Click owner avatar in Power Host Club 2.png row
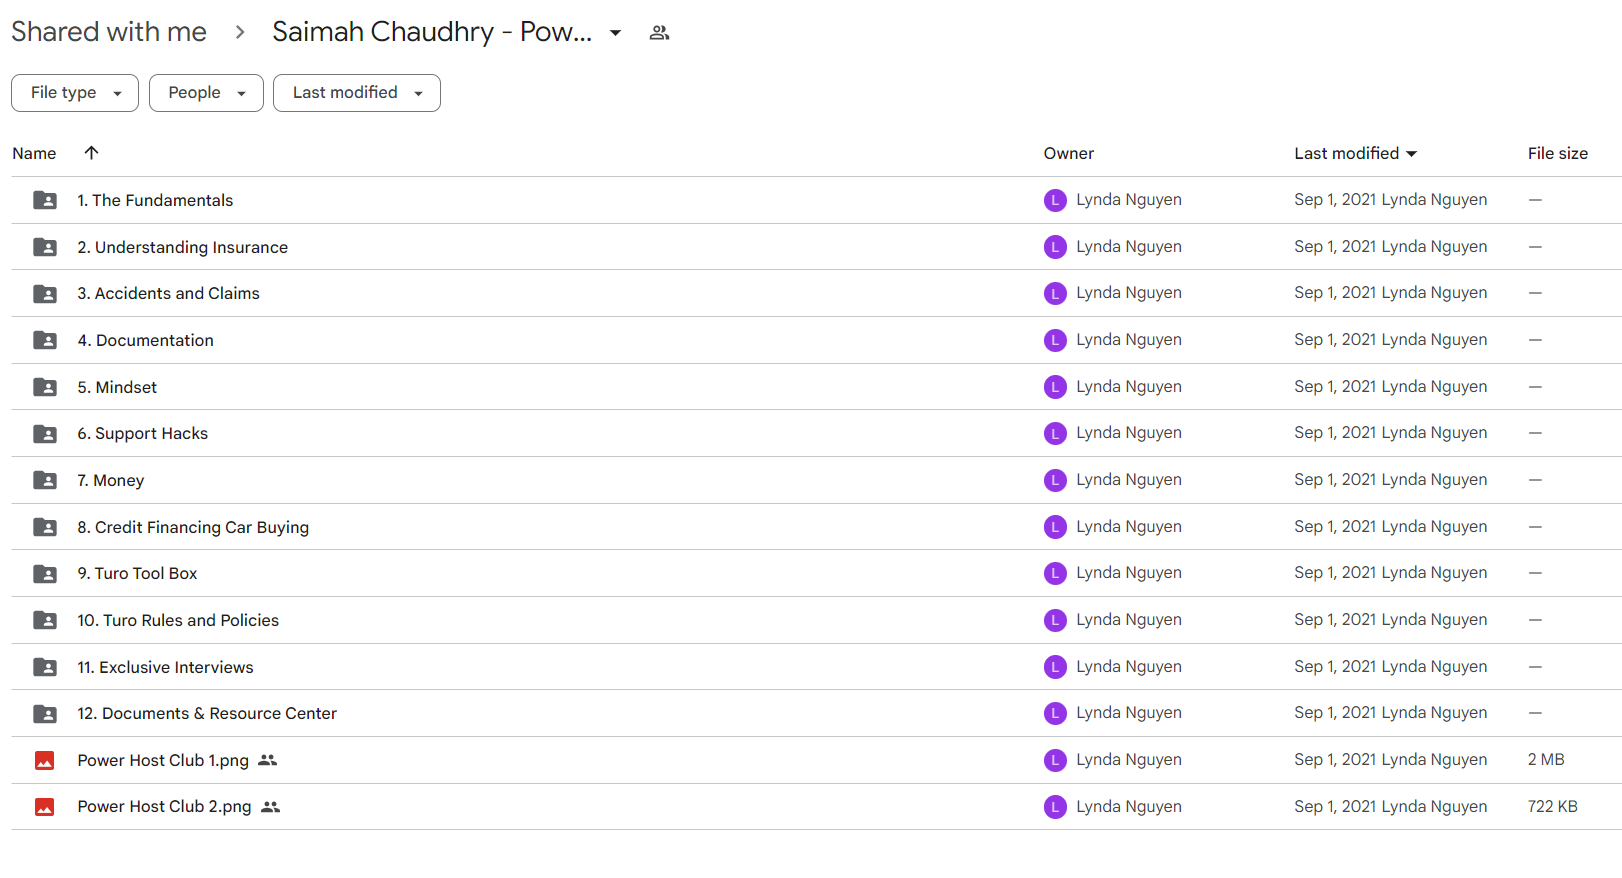 click(1055, 807)
